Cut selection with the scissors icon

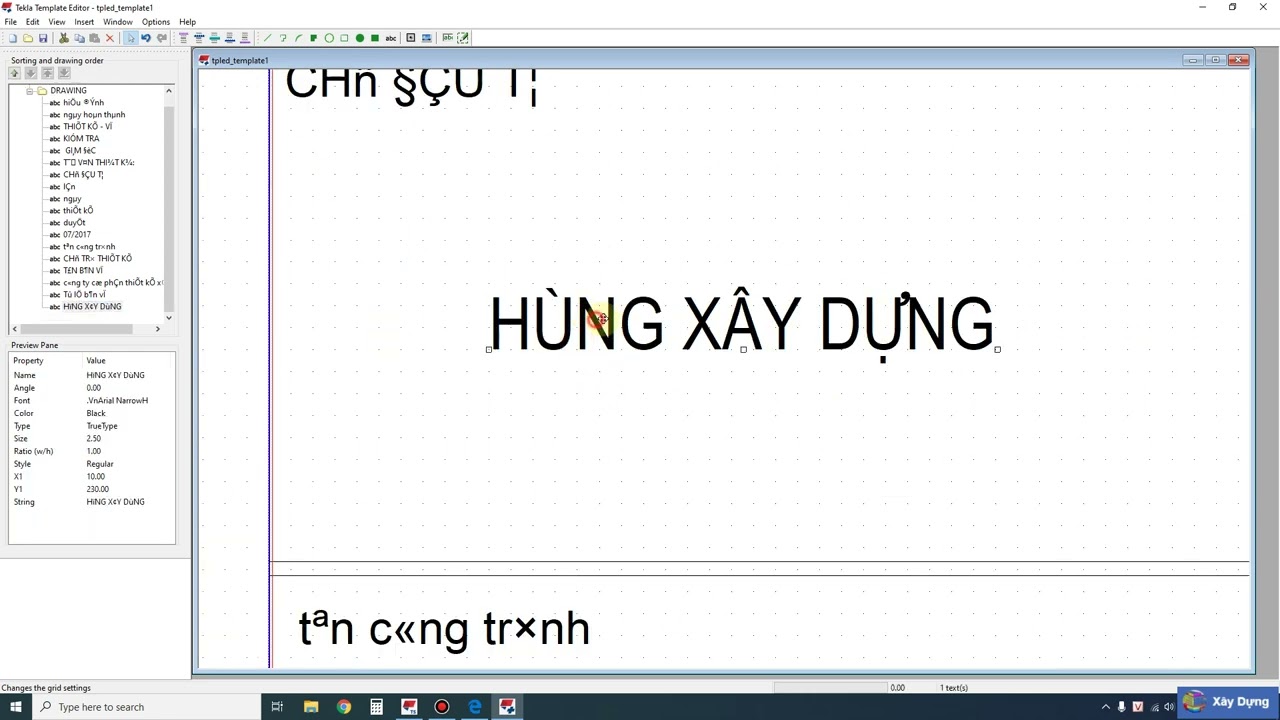(x=64, y=38)
